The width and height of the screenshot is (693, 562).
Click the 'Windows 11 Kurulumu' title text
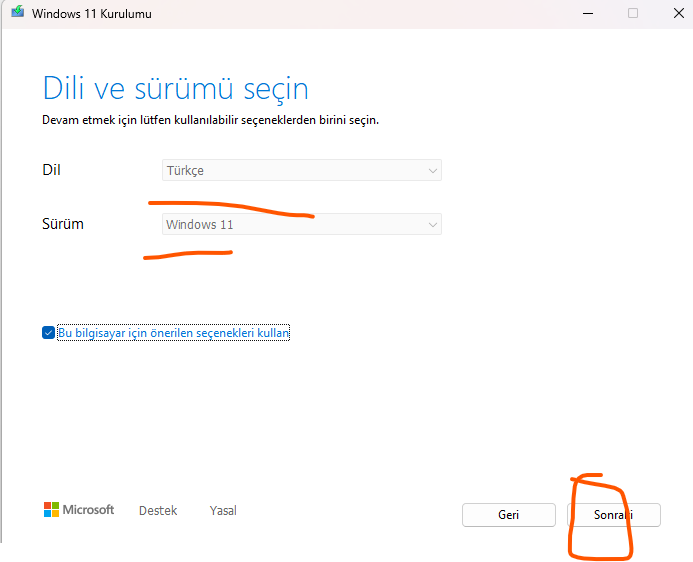point(92,14)
